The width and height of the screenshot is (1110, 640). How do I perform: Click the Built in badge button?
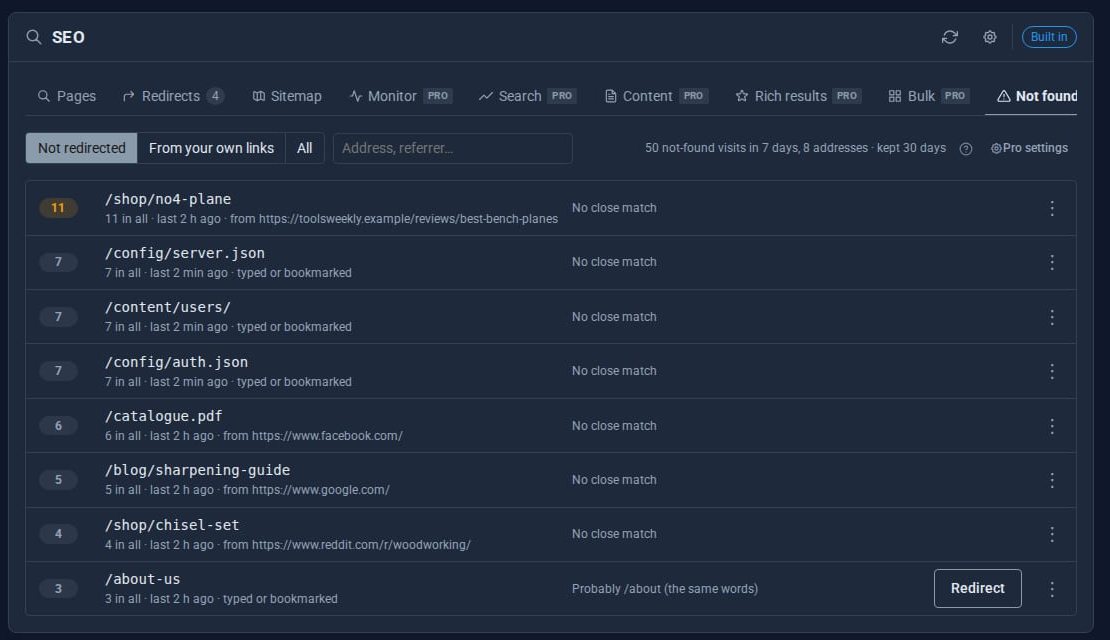point(1048,37)
